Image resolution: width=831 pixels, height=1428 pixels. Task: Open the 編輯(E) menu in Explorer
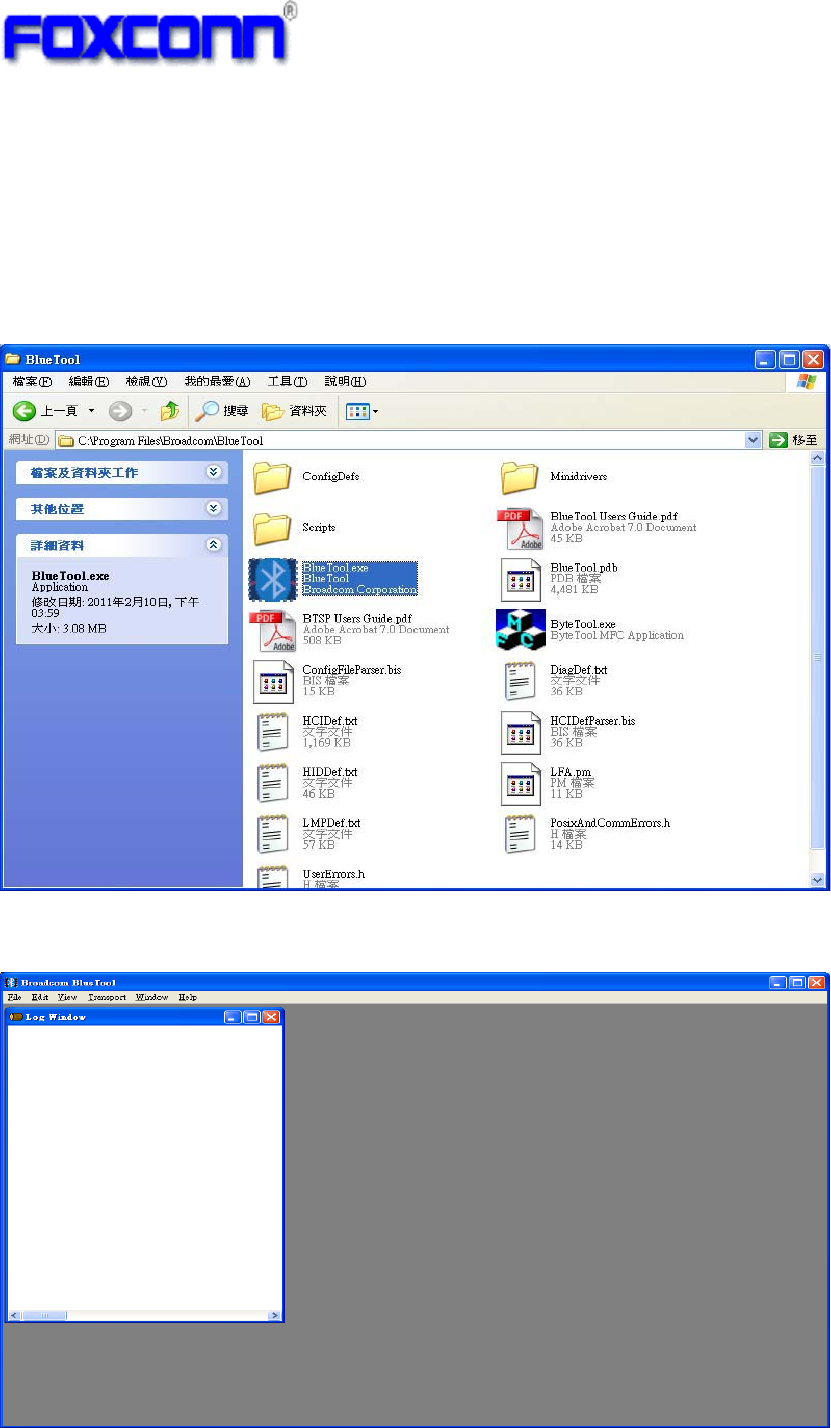click(x=89, y=382)
